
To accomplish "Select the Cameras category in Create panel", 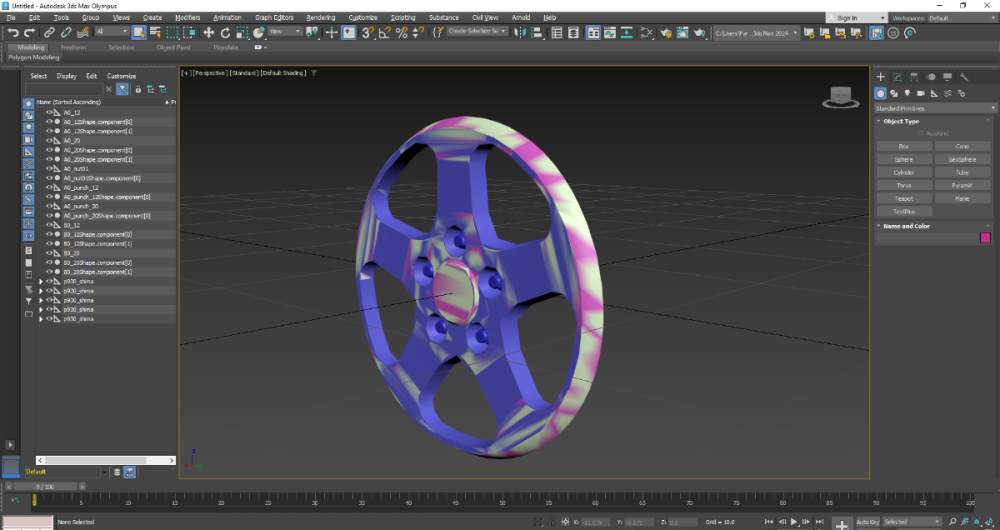I will [x=920, y=93].
